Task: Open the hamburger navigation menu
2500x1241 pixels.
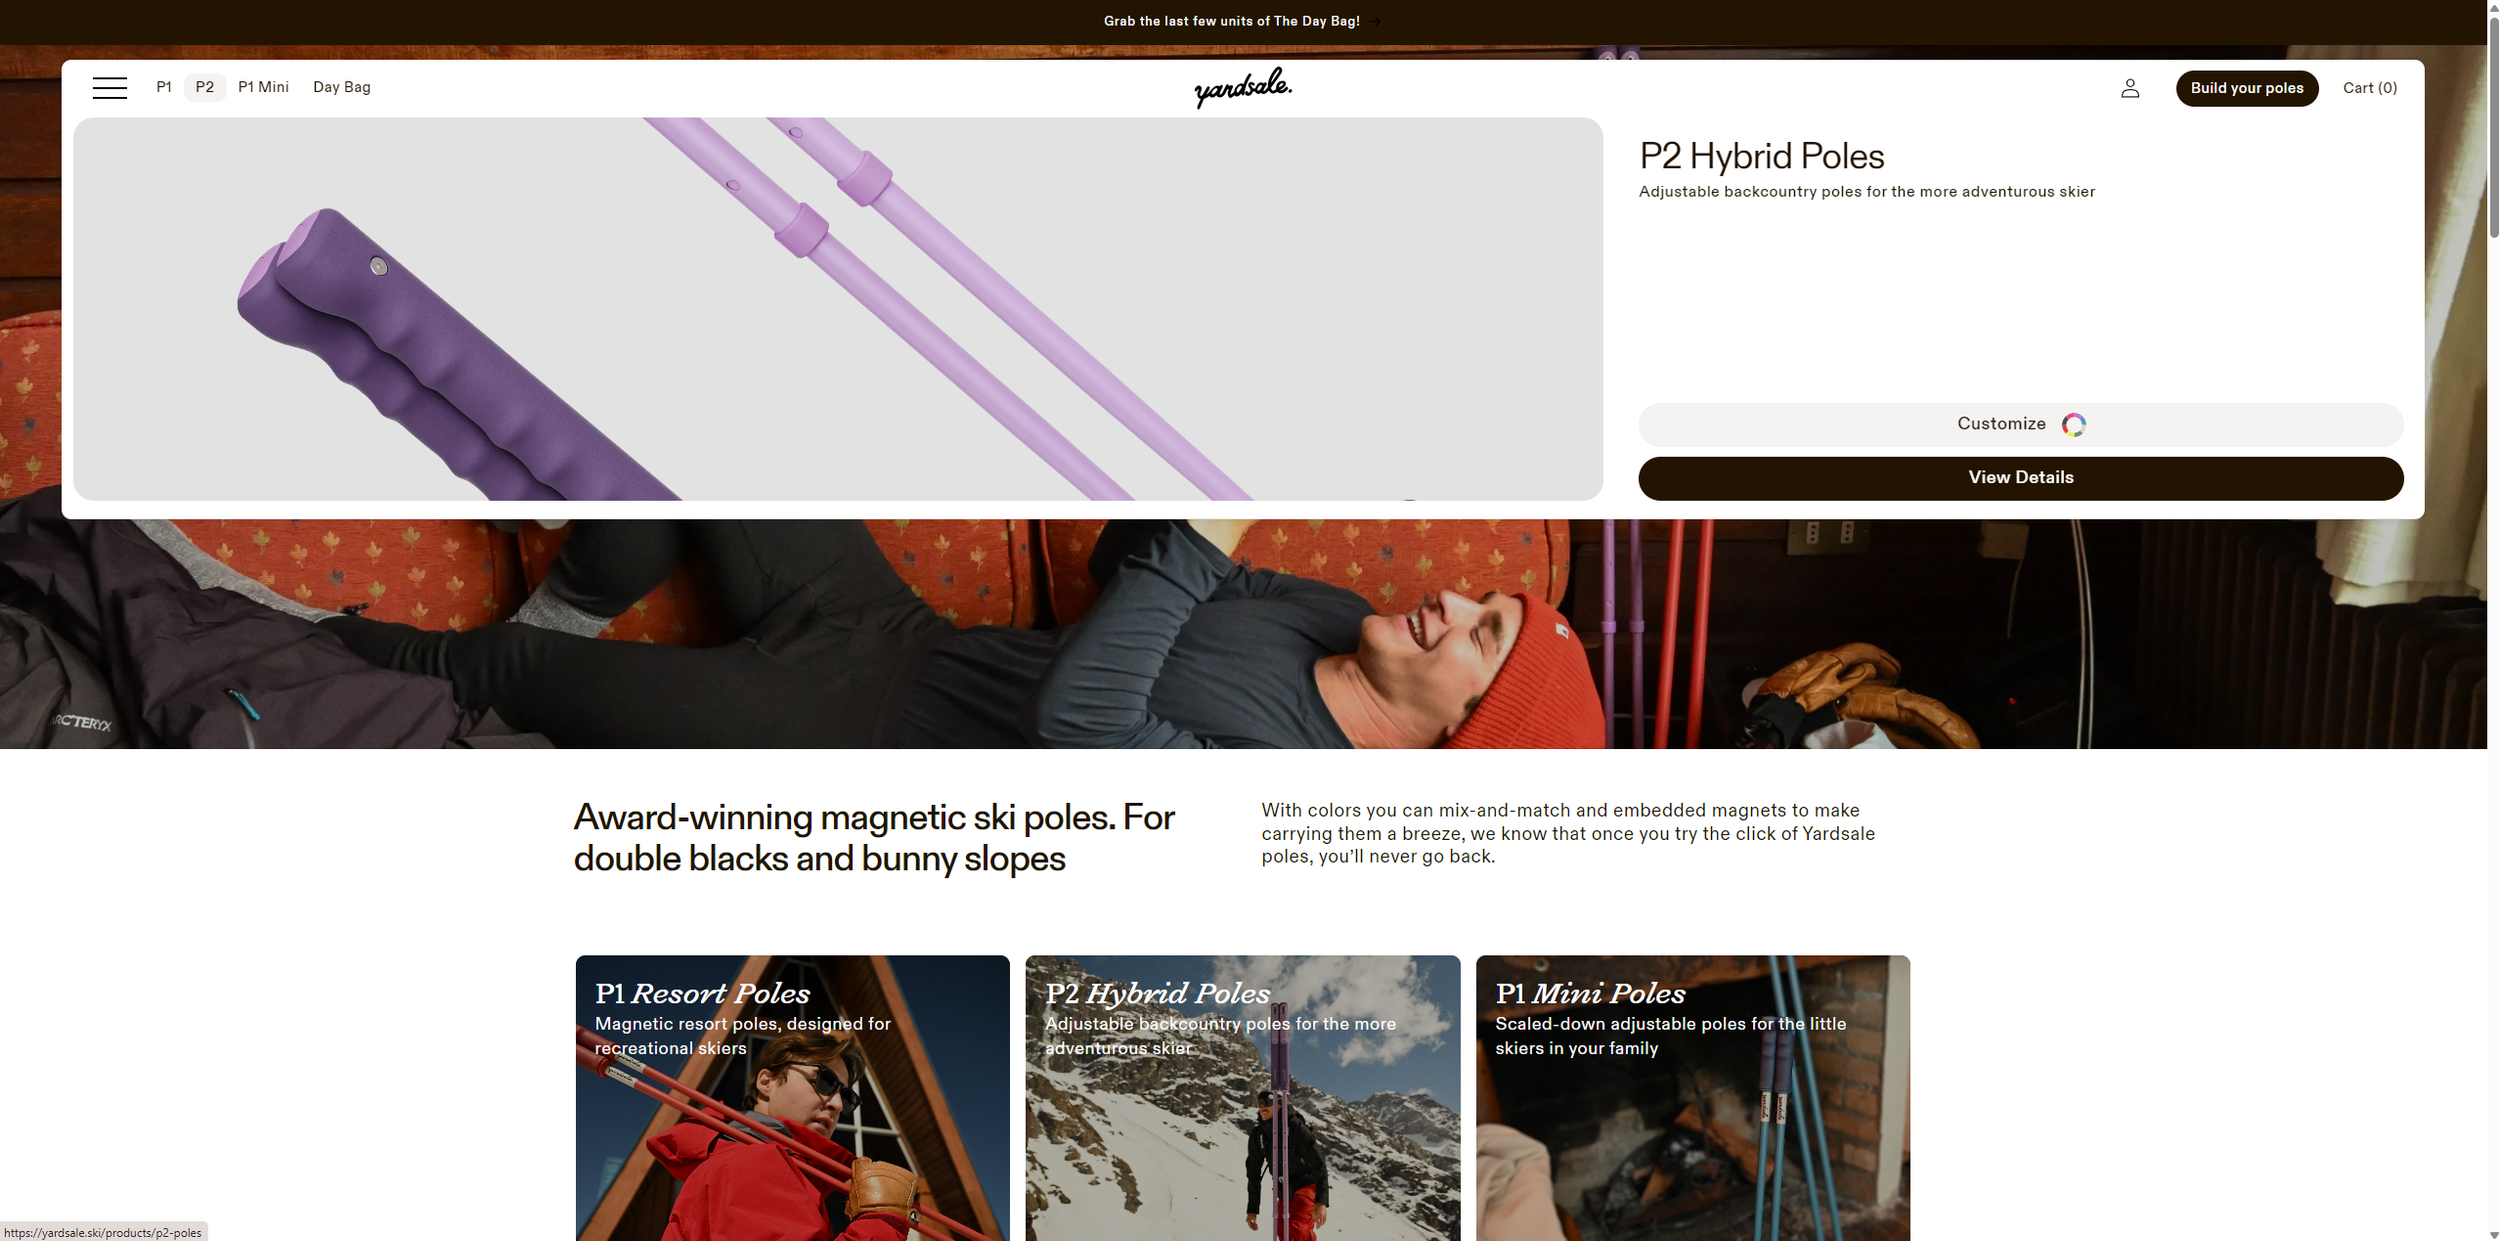Action: (110, 88)
